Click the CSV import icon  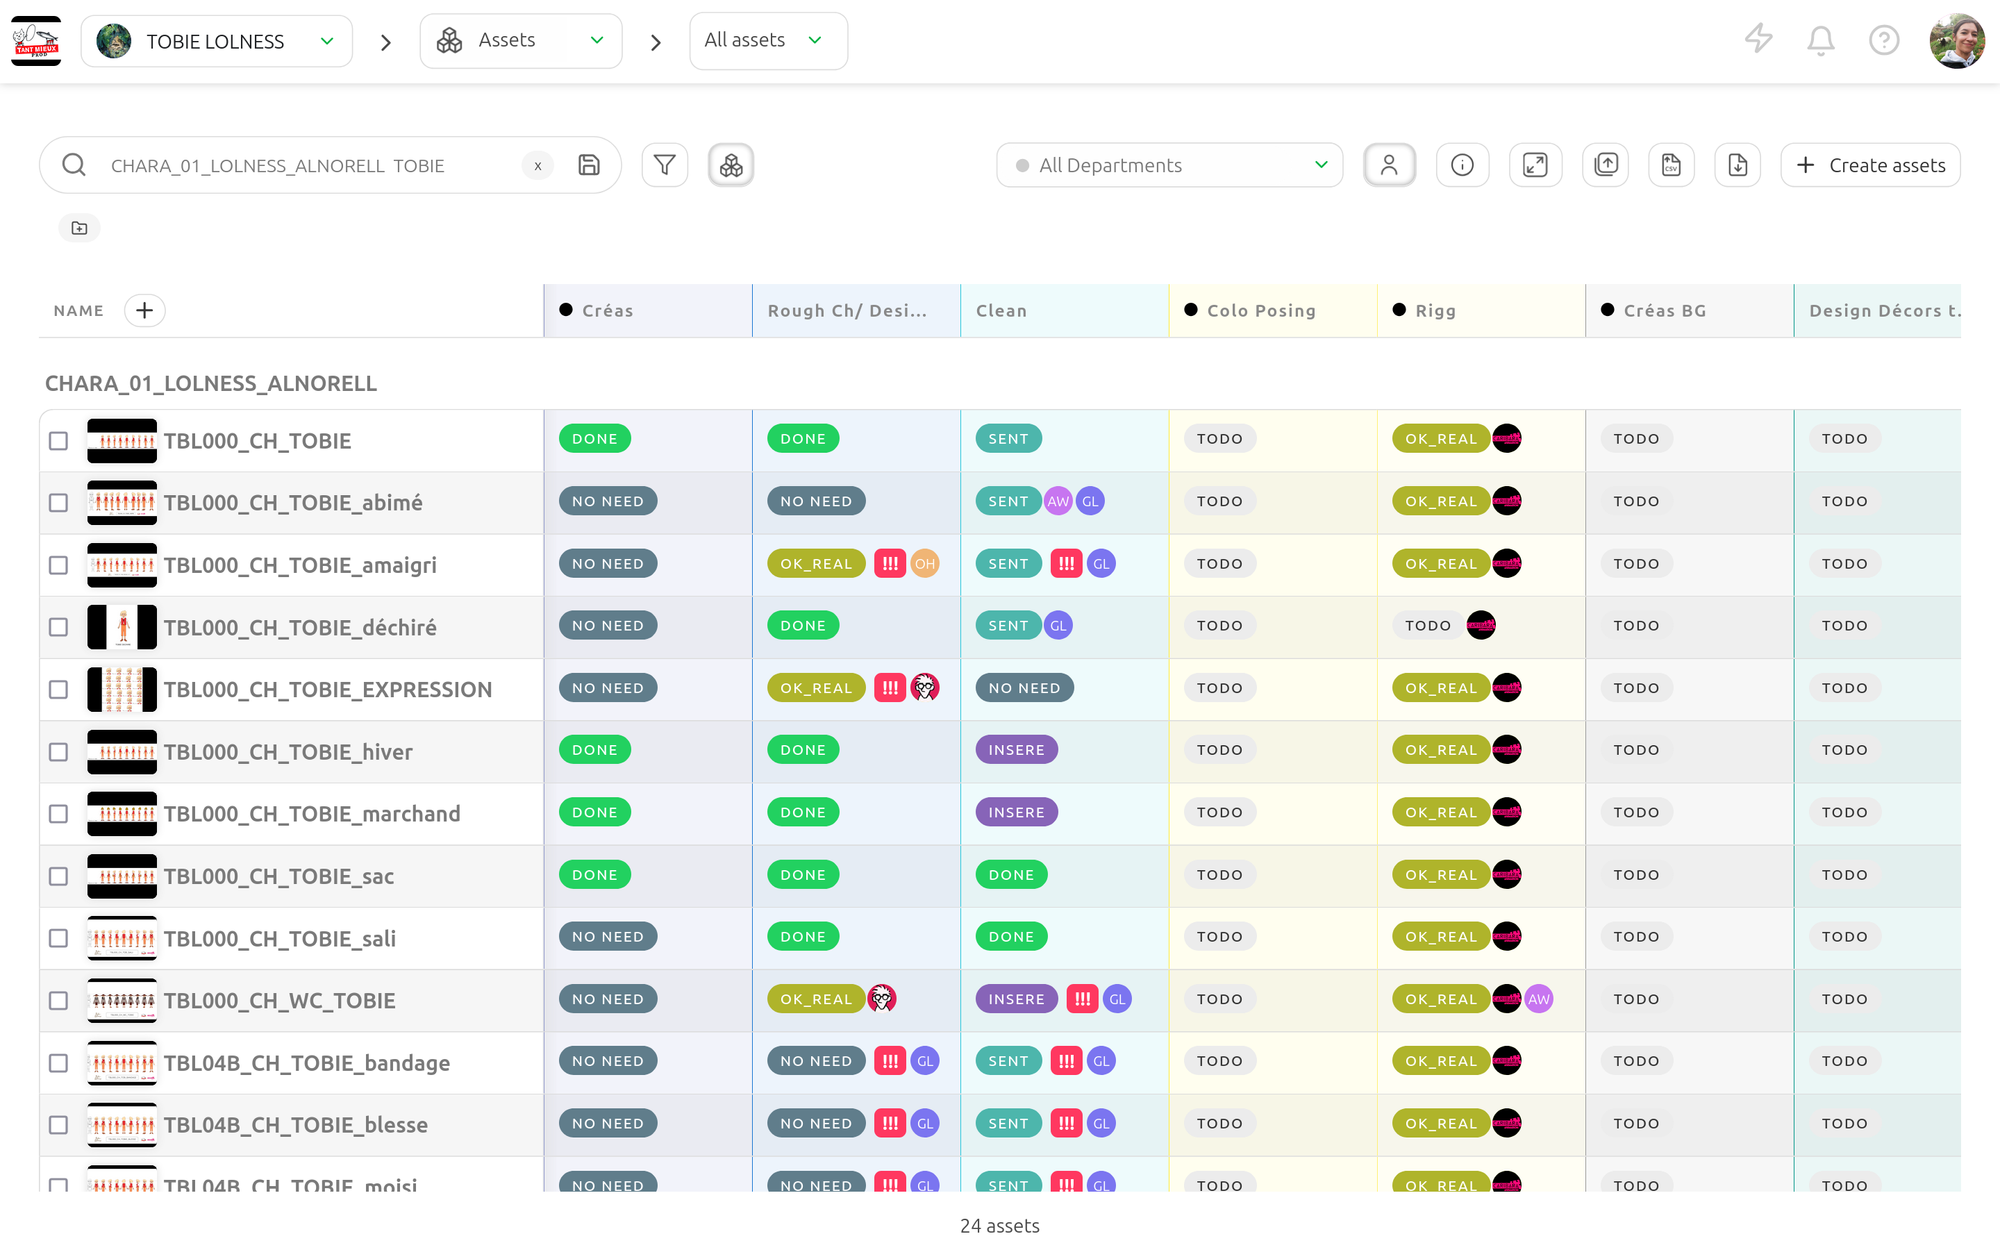(1671, 165)
